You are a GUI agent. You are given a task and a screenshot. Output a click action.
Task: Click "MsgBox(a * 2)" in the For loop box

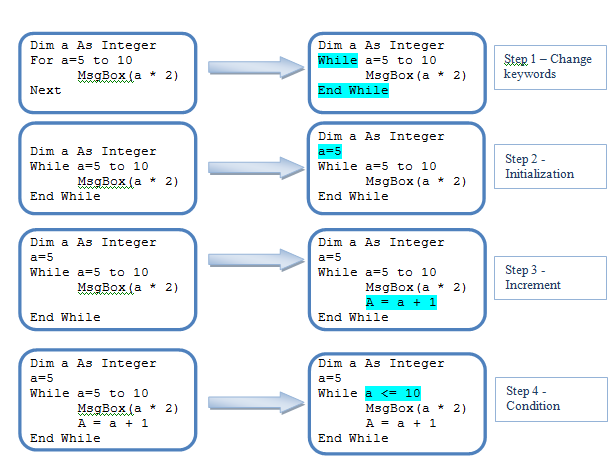128,75
